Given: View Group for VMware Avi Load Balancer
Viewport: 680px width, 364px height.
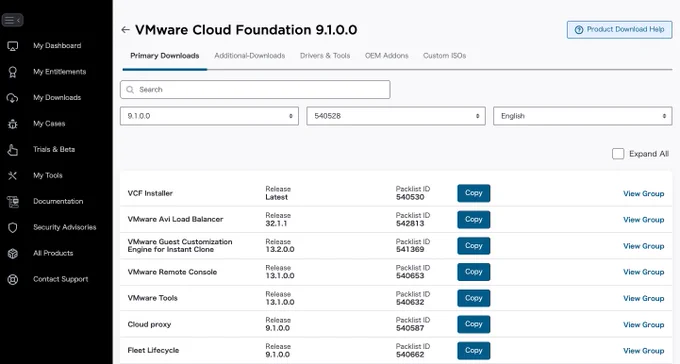Looking at the screenshot, I should [644, 220].
